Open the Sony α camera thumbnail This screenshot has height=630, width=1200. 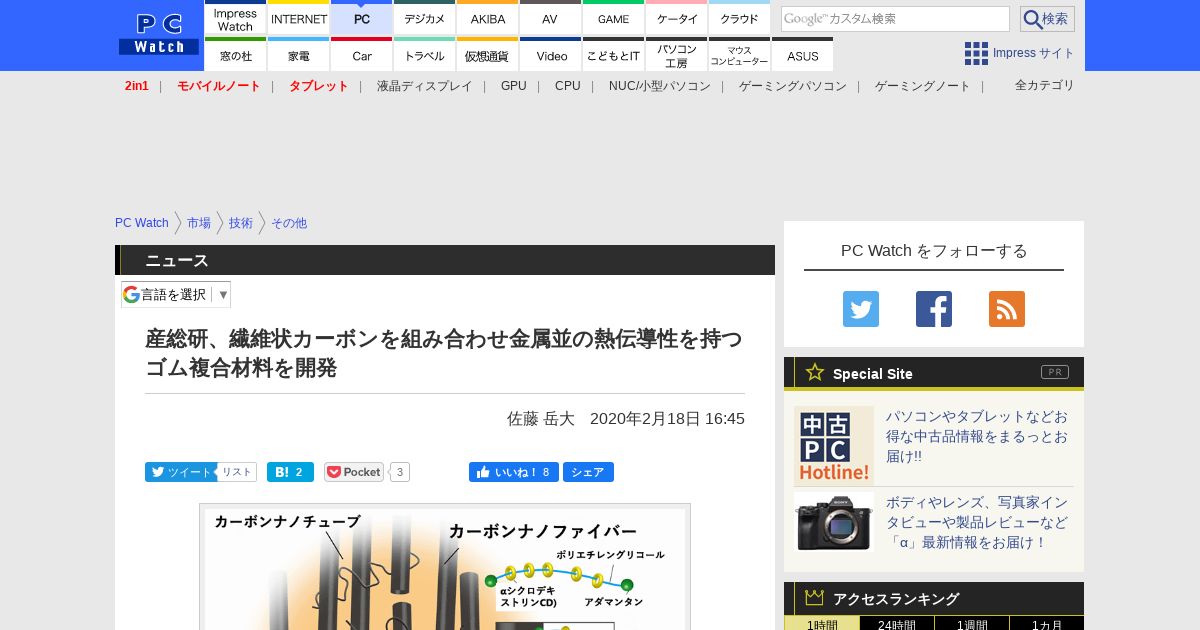coord(834,522)
